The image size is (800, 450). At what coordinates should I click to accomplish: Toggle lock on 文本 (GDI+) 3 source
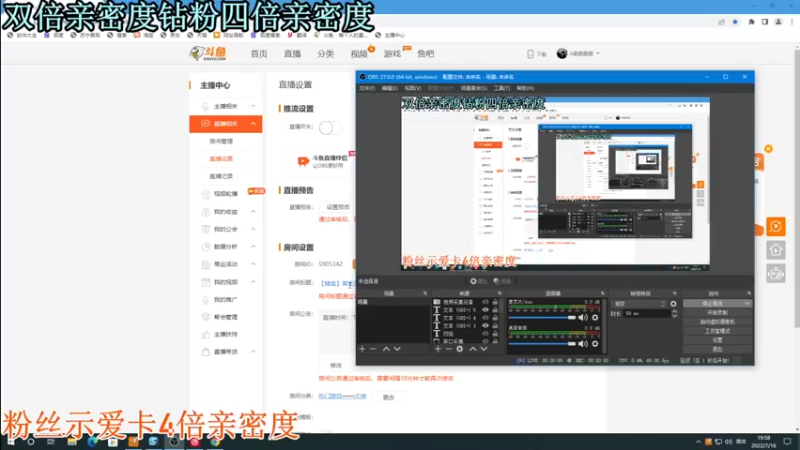point(495,326)
